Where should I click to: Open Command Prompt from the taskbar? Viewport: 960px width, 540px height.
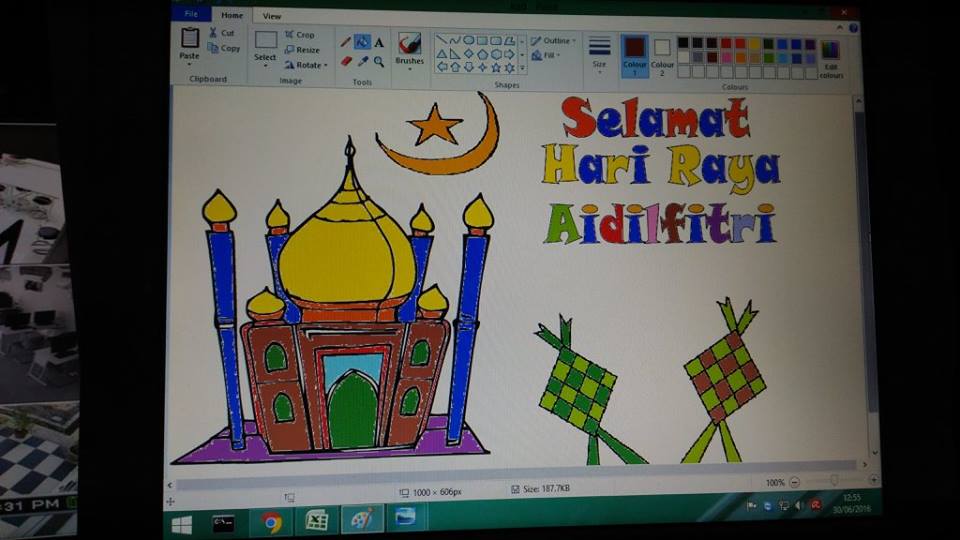pos(223,523)
